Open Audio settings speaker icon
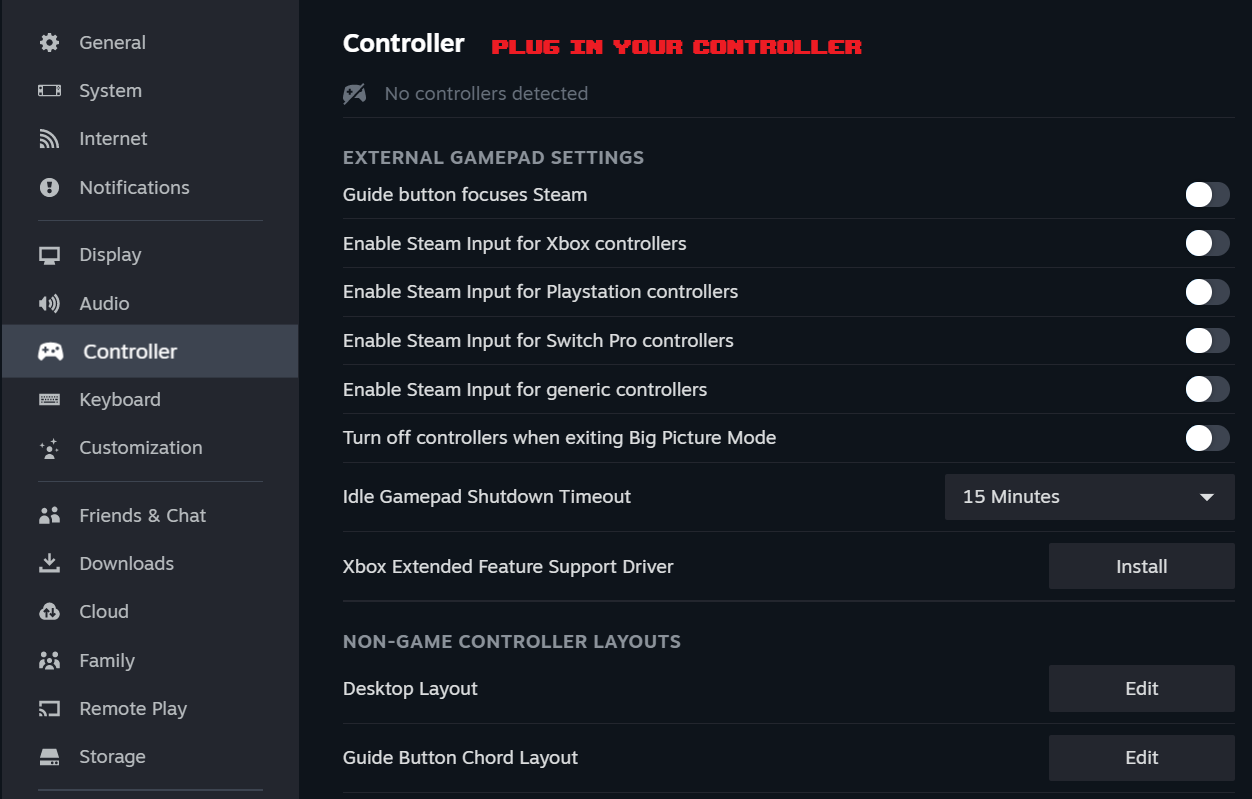1252x799 pixels. (49, 304)
